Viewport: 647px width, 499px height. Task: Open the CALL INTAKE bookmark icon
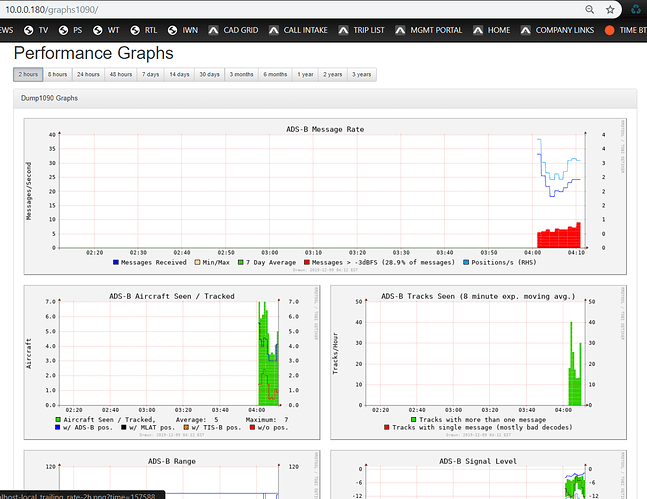point(274,30)
